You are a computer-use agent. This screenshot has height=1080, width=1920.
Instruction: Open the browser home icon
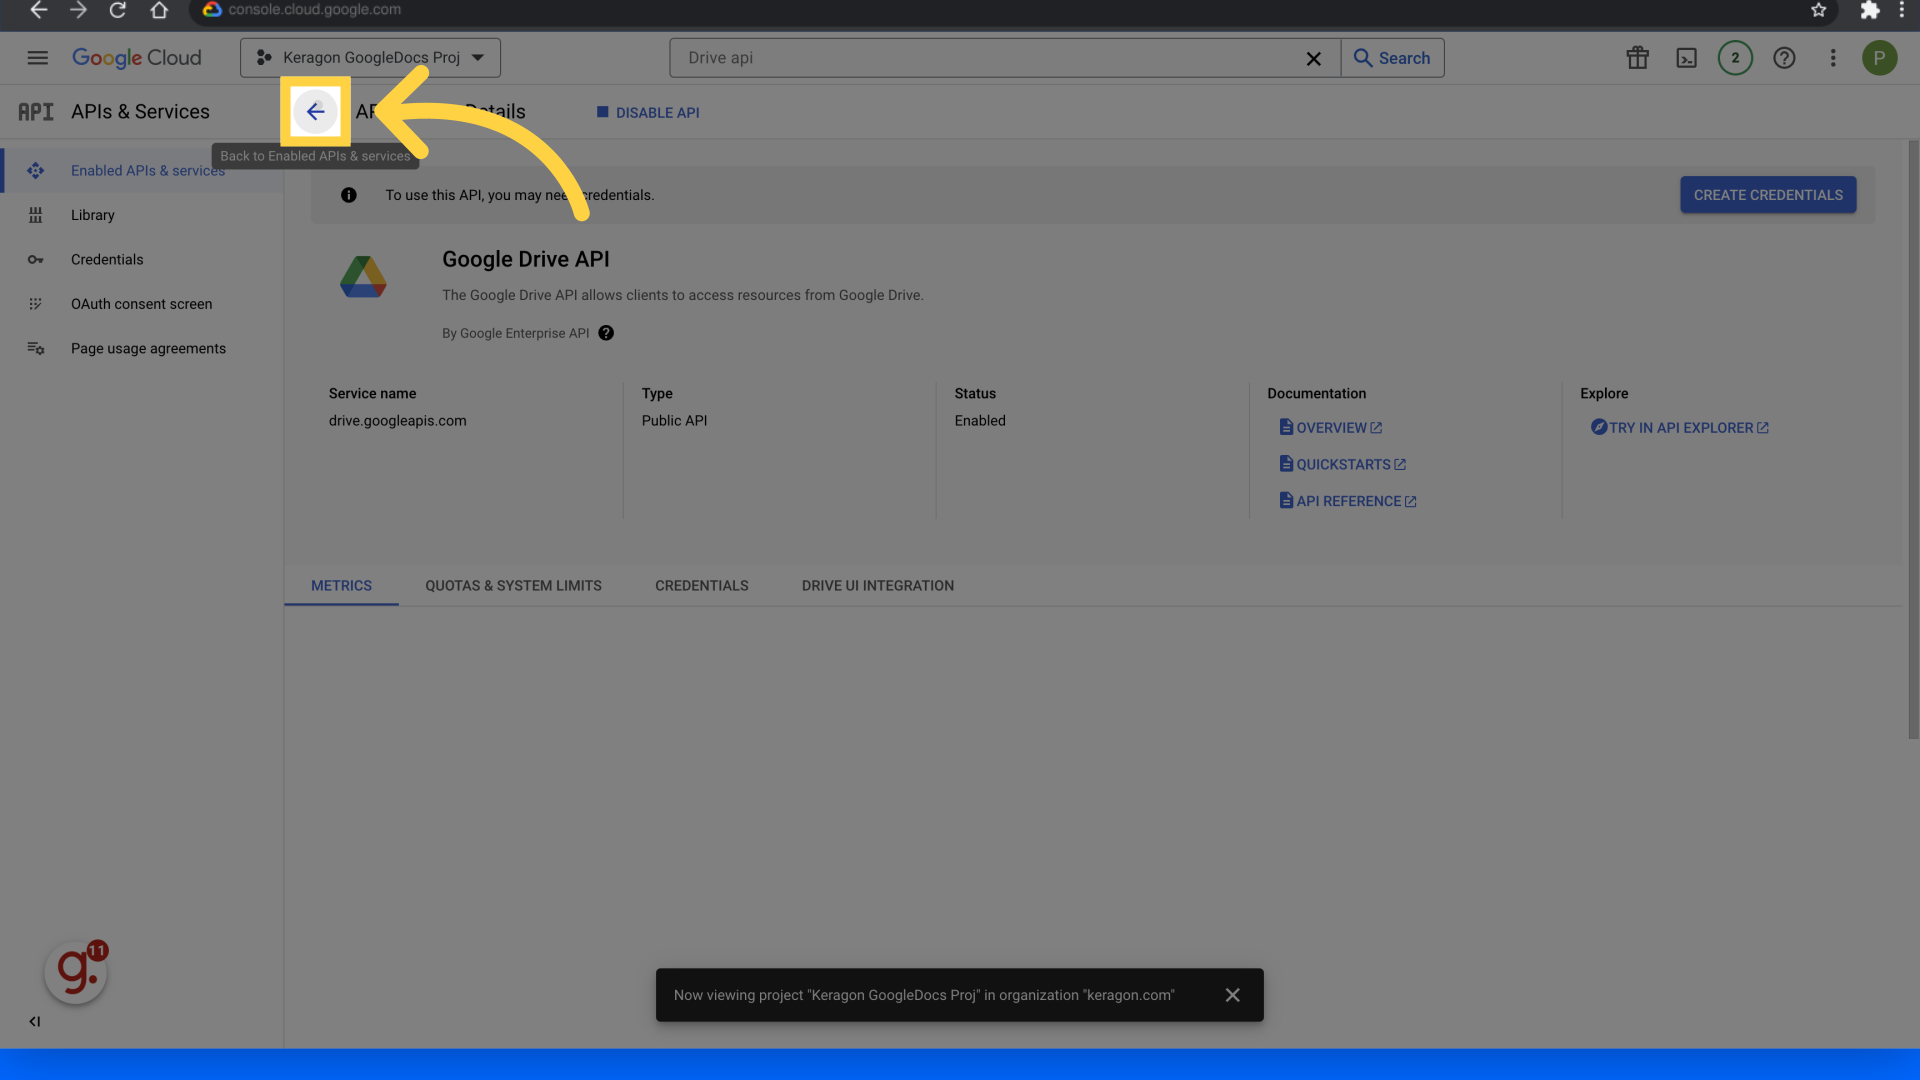[x=159, y=10]
